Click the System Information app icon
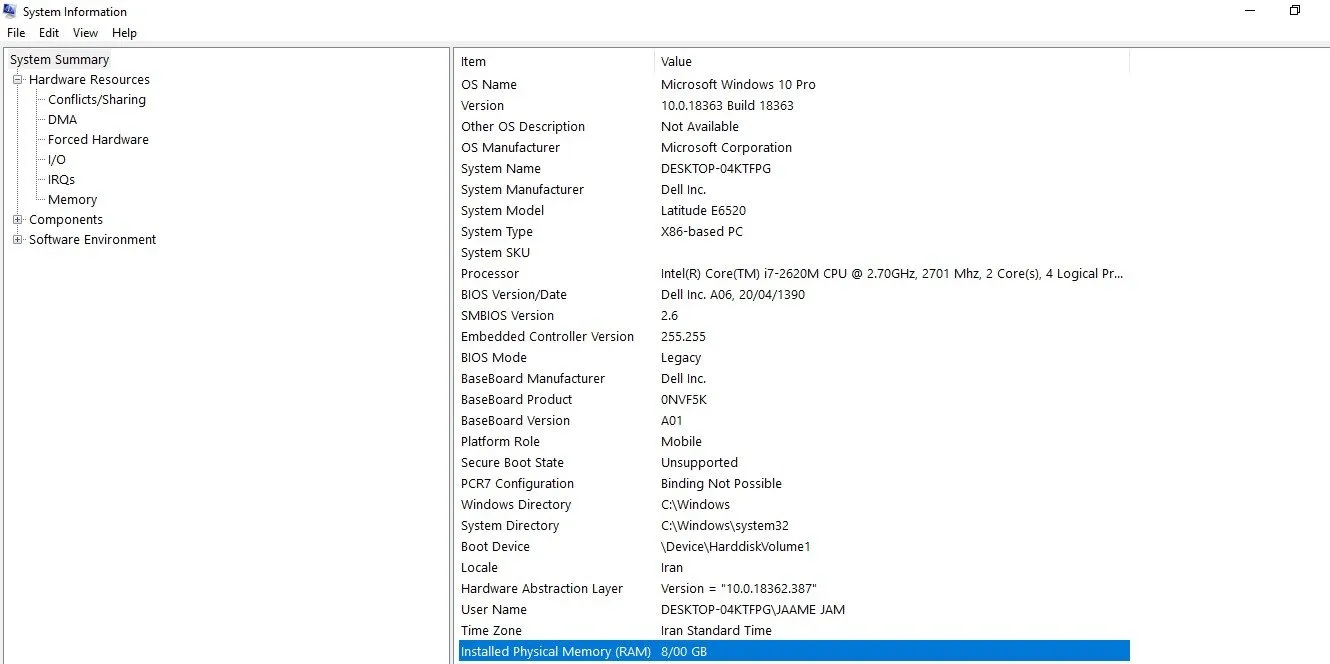 pyautogui.click(x=10, y=12)
